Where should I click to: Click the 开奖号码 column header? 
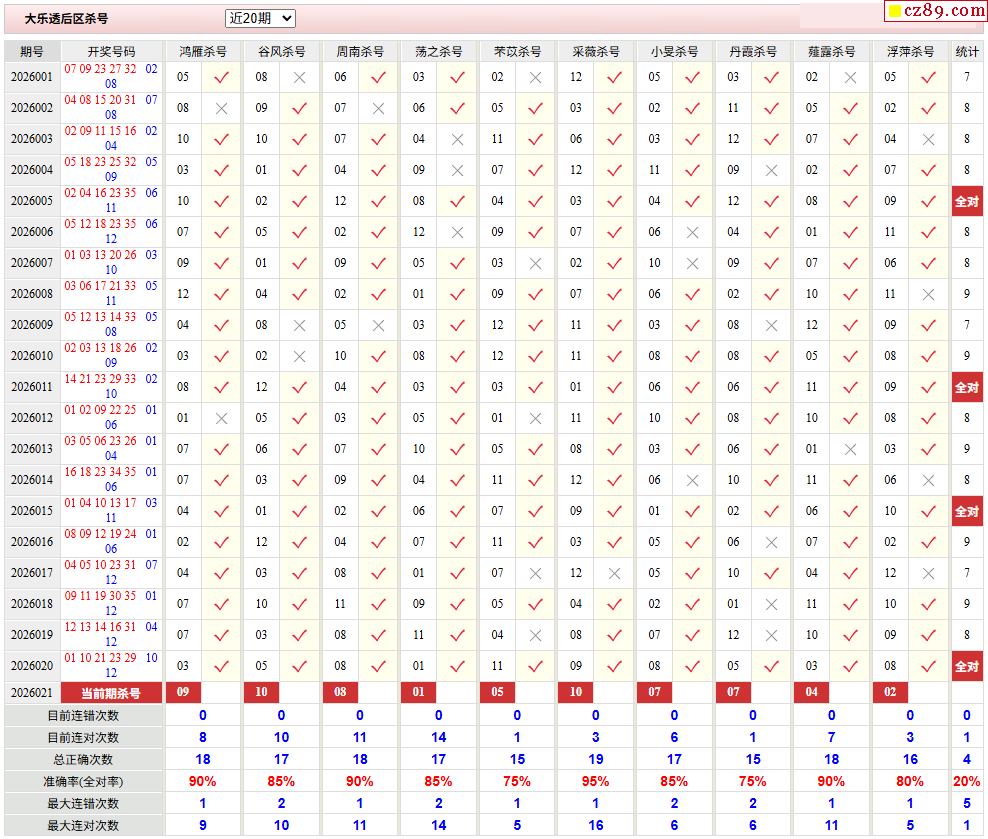111,51
